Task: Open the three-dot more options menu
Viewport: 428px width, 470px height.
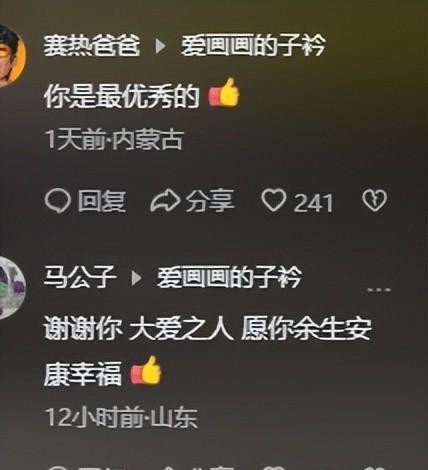Action: [x=379, y=290]
